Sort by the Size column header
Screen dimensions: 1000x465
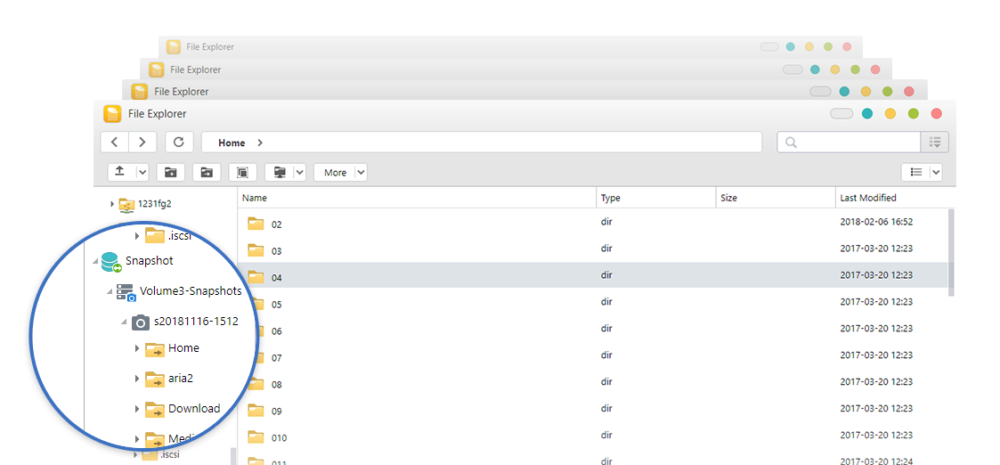point(776,198)
